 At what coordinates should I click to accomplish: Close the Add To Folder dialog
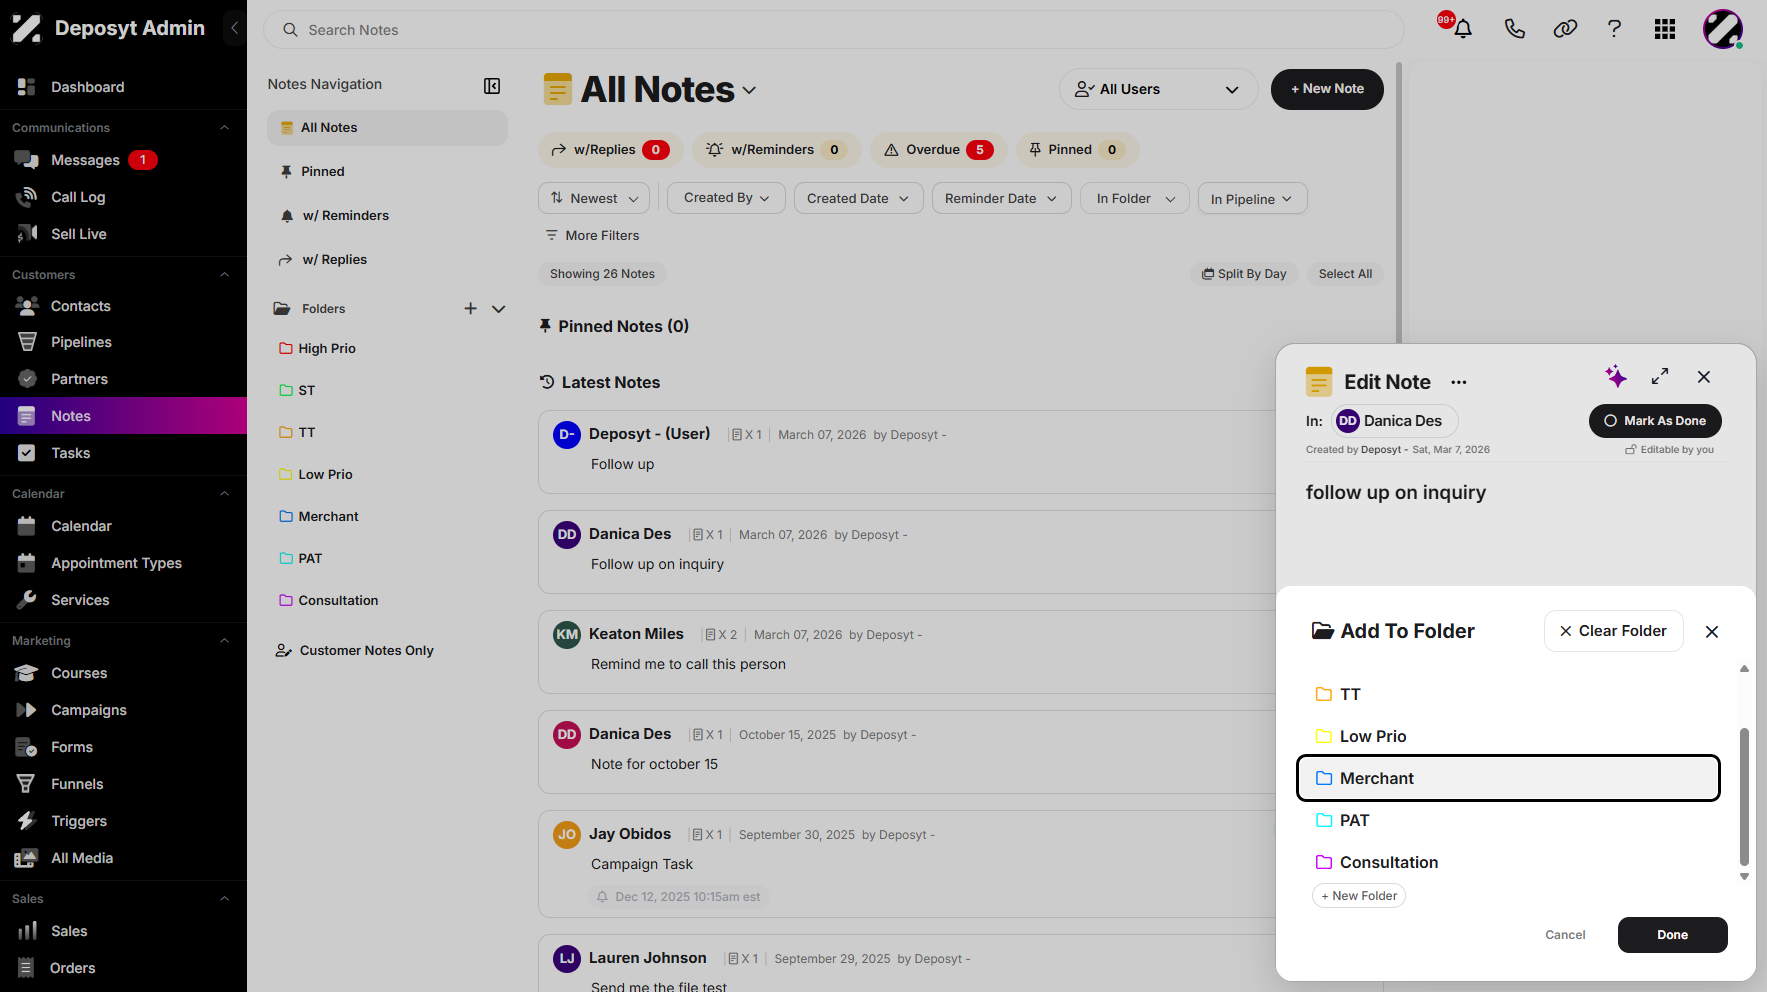(x=1712, y=632)
